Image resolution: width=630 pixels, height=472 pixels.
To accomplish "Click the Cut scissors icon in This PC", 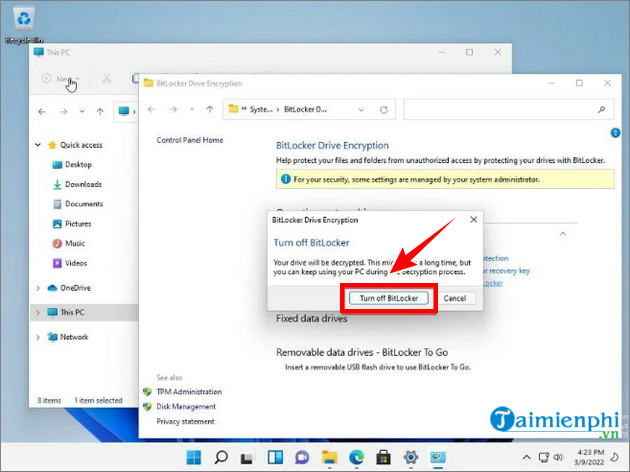I will pyautogui.click(x=106, y=79).
